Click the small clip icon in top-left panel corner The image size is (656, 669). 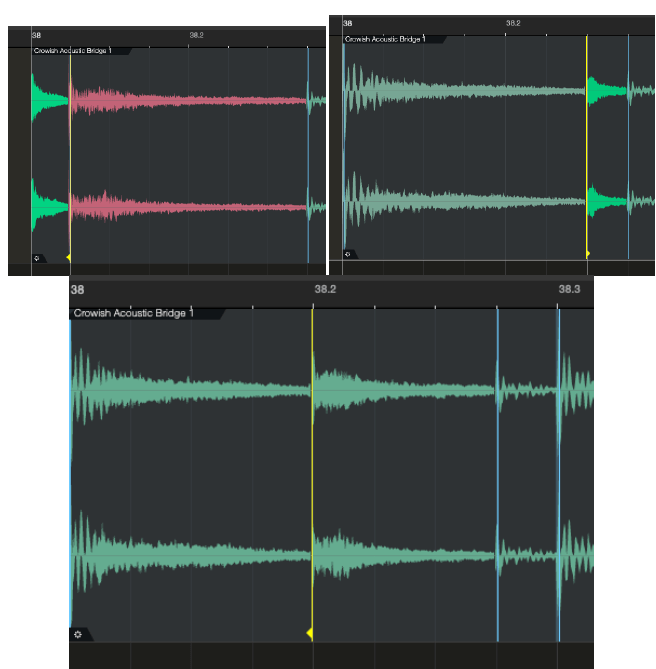37,258
